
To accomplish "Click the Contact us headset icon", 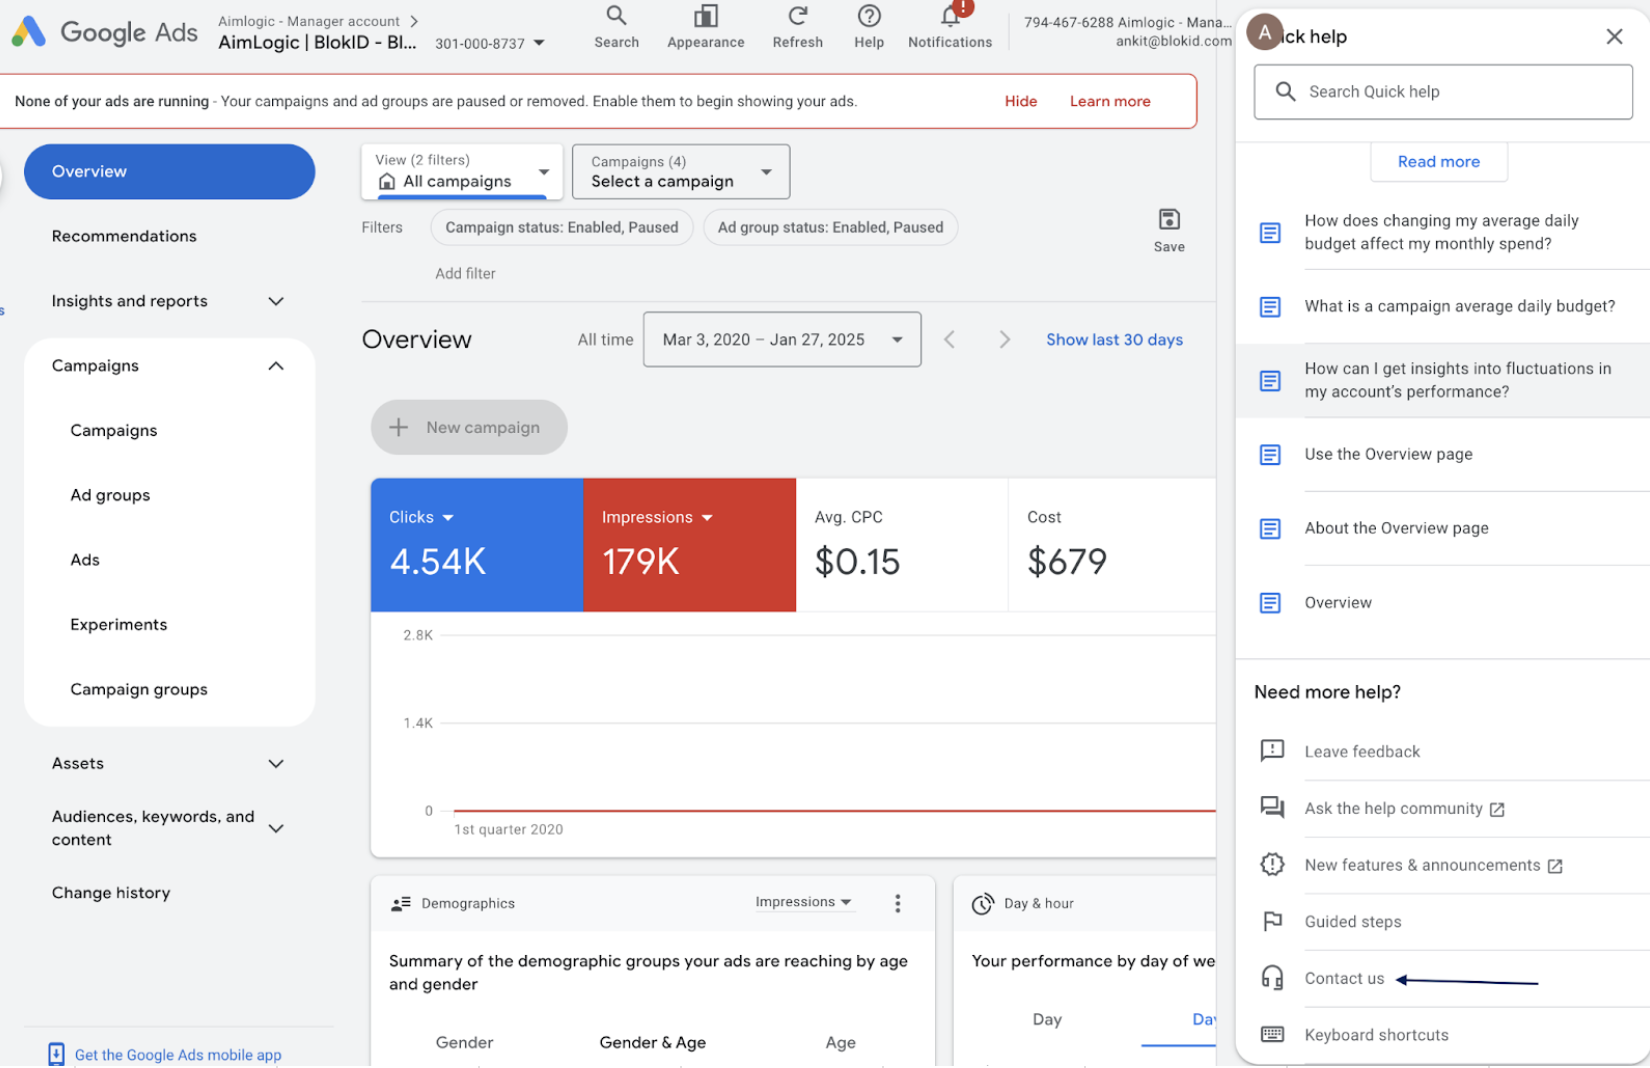I will point(1272,977).
